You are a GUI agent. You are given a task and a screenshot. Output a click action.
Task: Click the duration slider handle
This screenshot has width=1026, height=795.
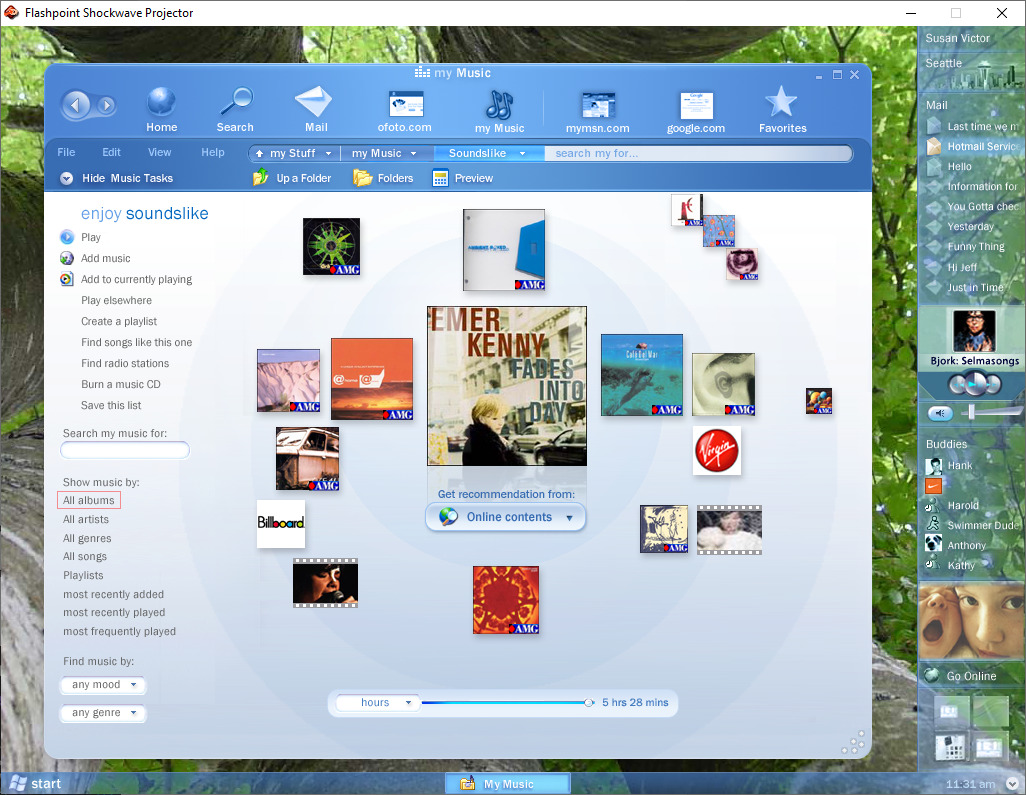pyautogui.click(x=588, y=703)
